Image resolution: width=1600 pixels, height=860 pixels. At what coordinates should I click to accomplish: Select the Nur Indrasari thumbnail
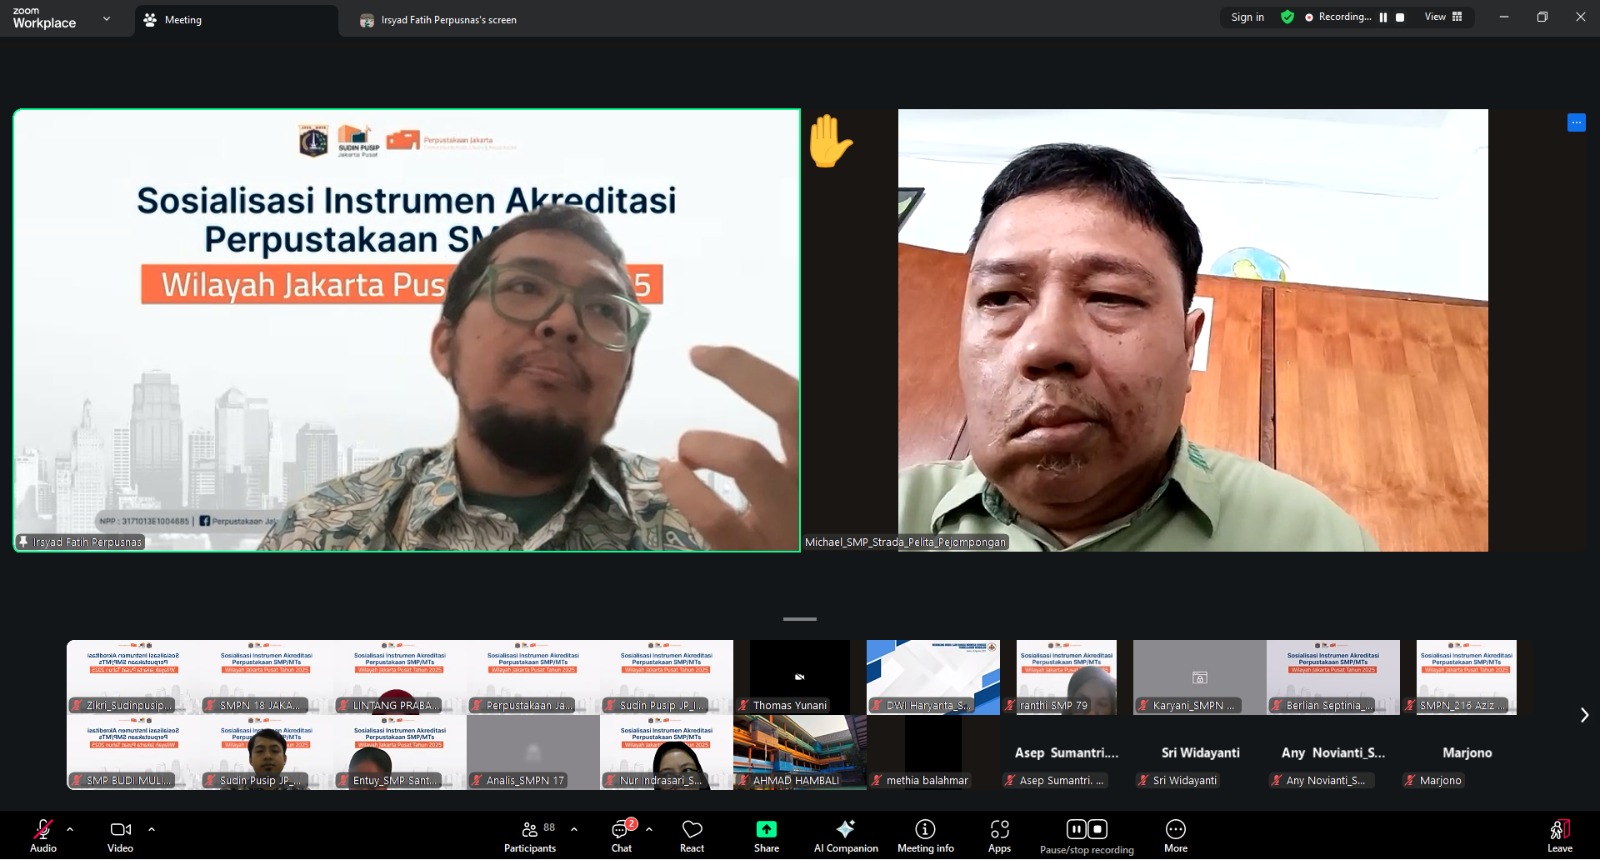click(667, 752)
